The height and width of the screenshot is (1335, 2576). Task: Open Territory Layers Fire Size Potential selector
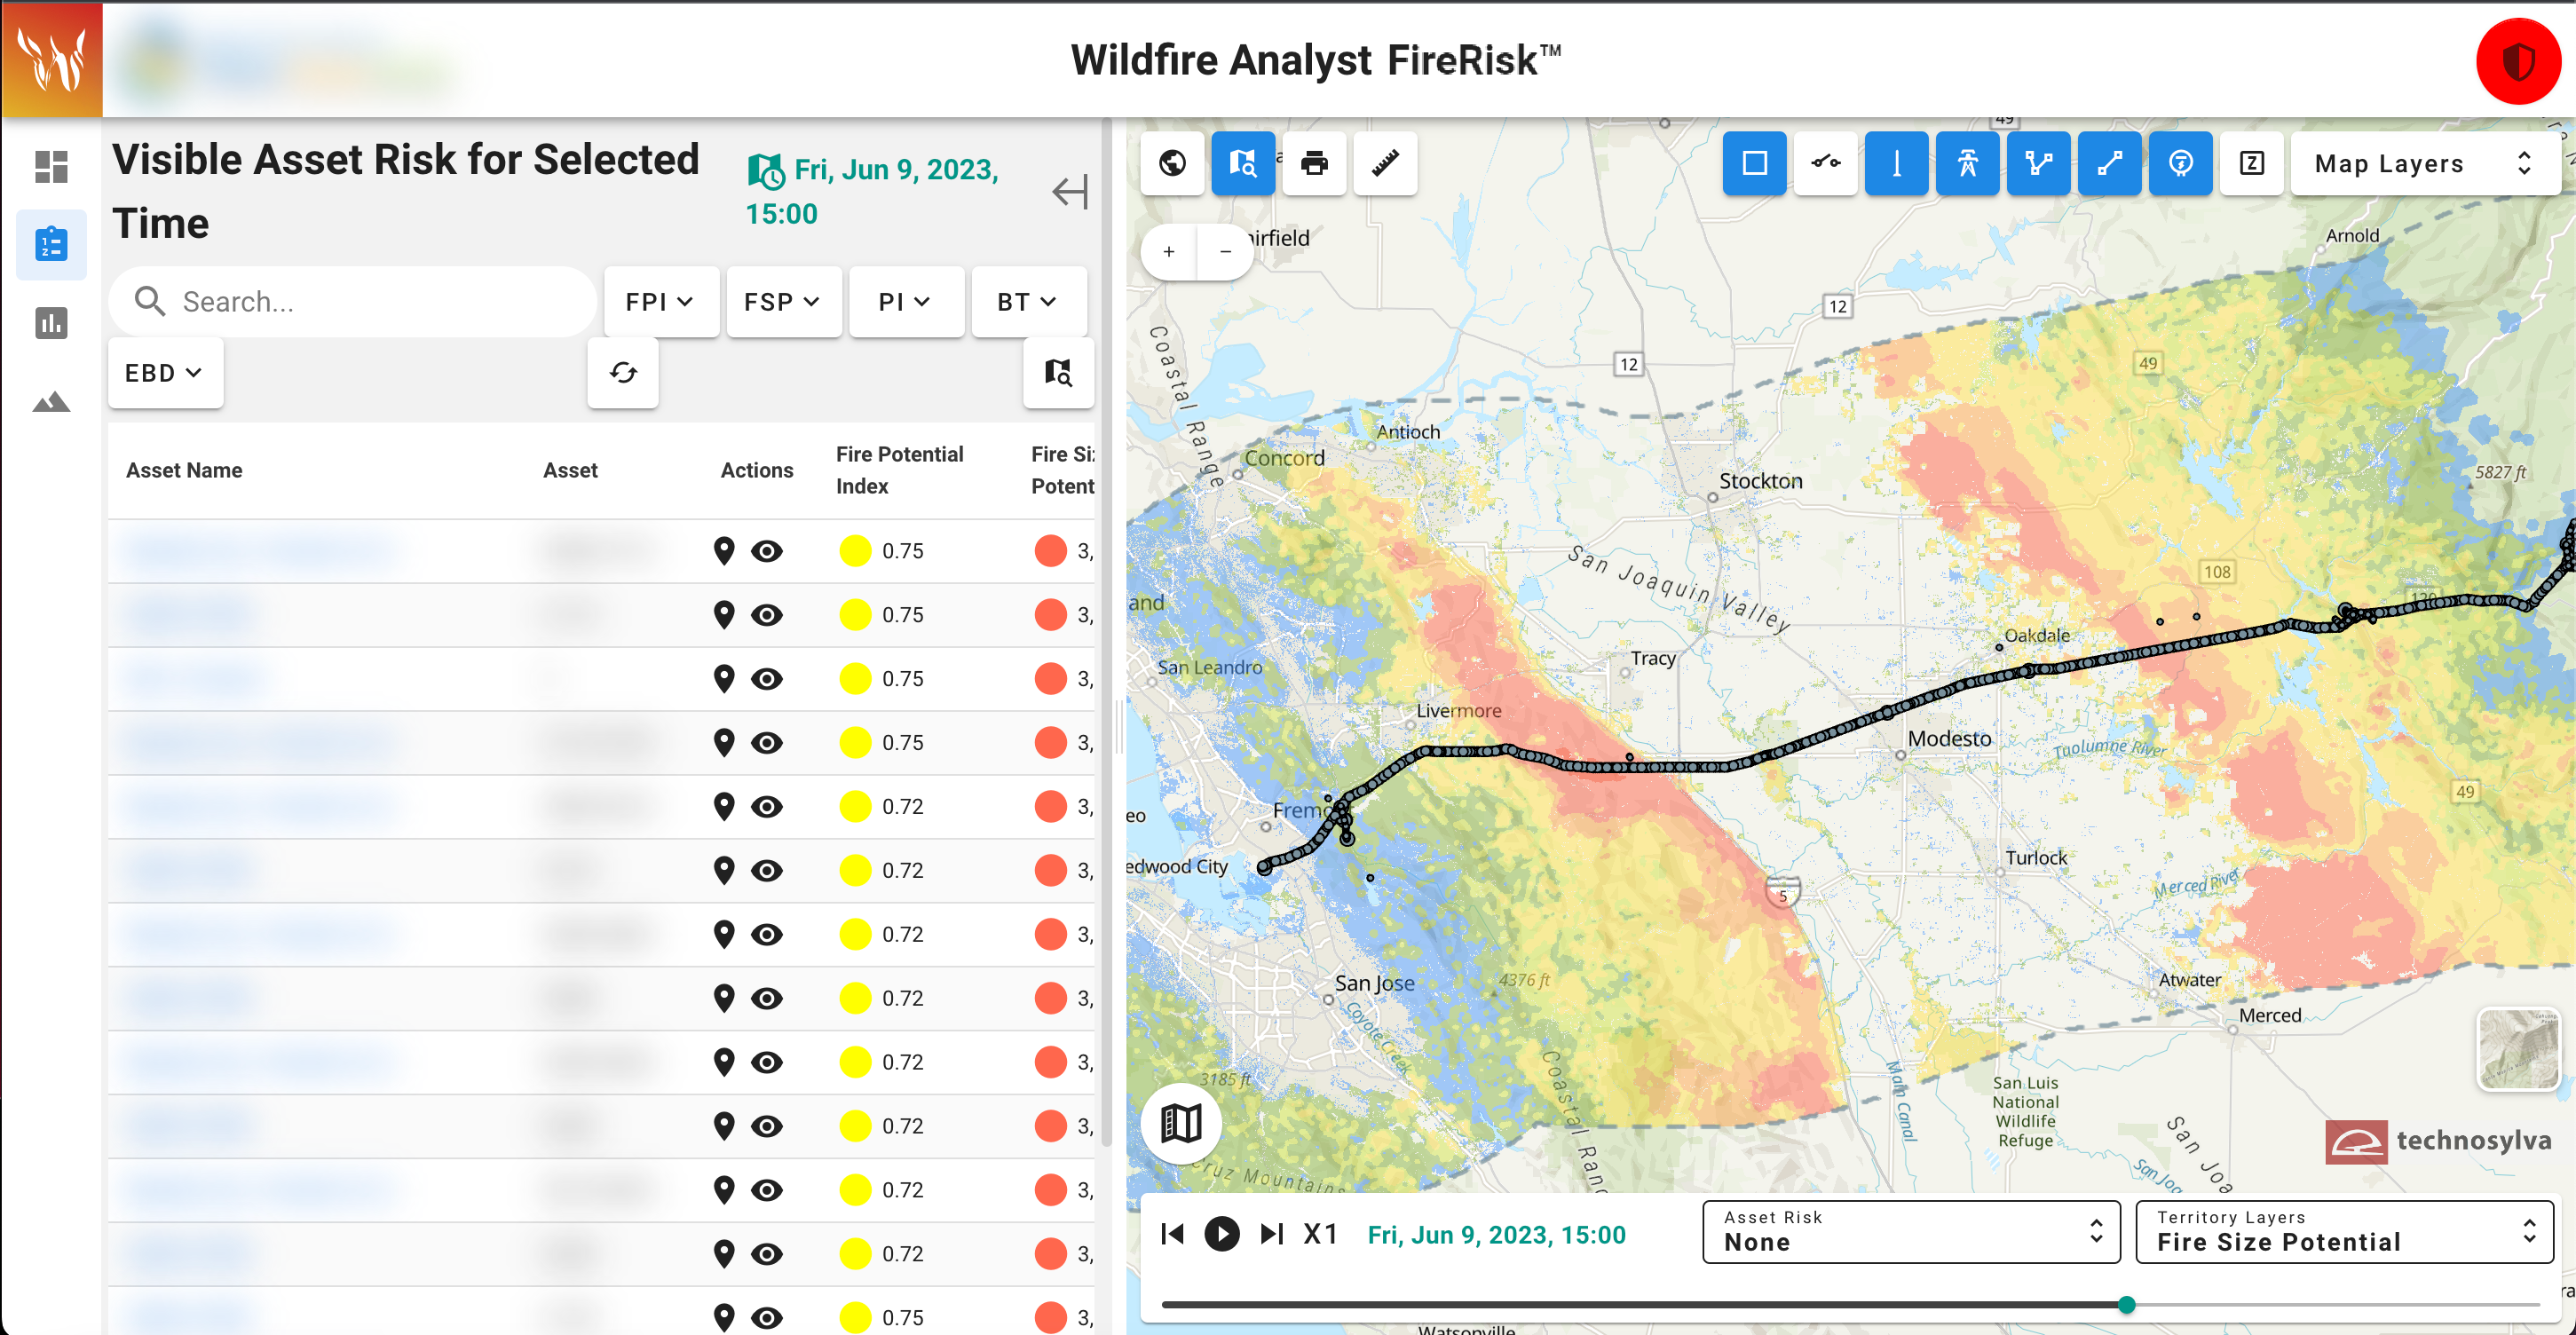[x=2343, y=1232]
